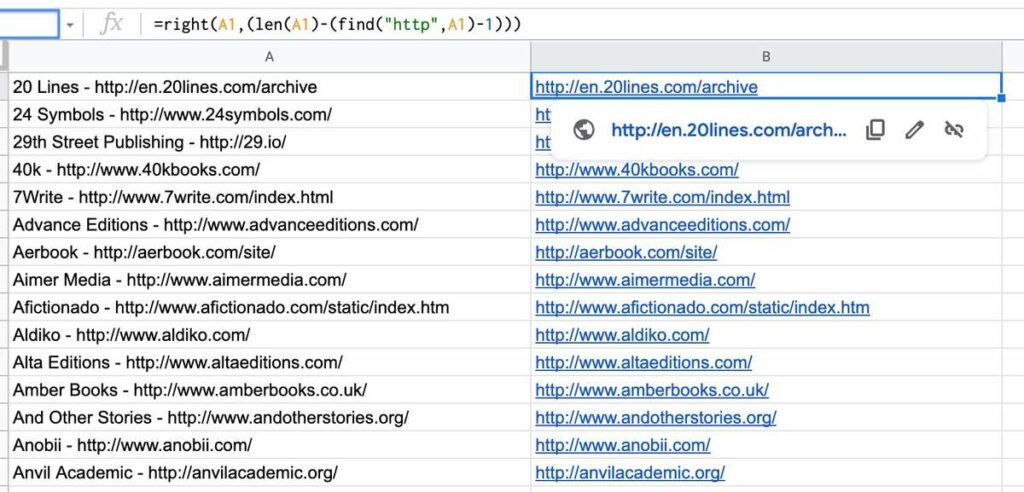Image resolution: width=1024 pixels, height=492 pixels.
Task: Select cell '20 Lines - http://en.20lines.com/archive'
Action: pyautogui.click(x=269, y=86)
